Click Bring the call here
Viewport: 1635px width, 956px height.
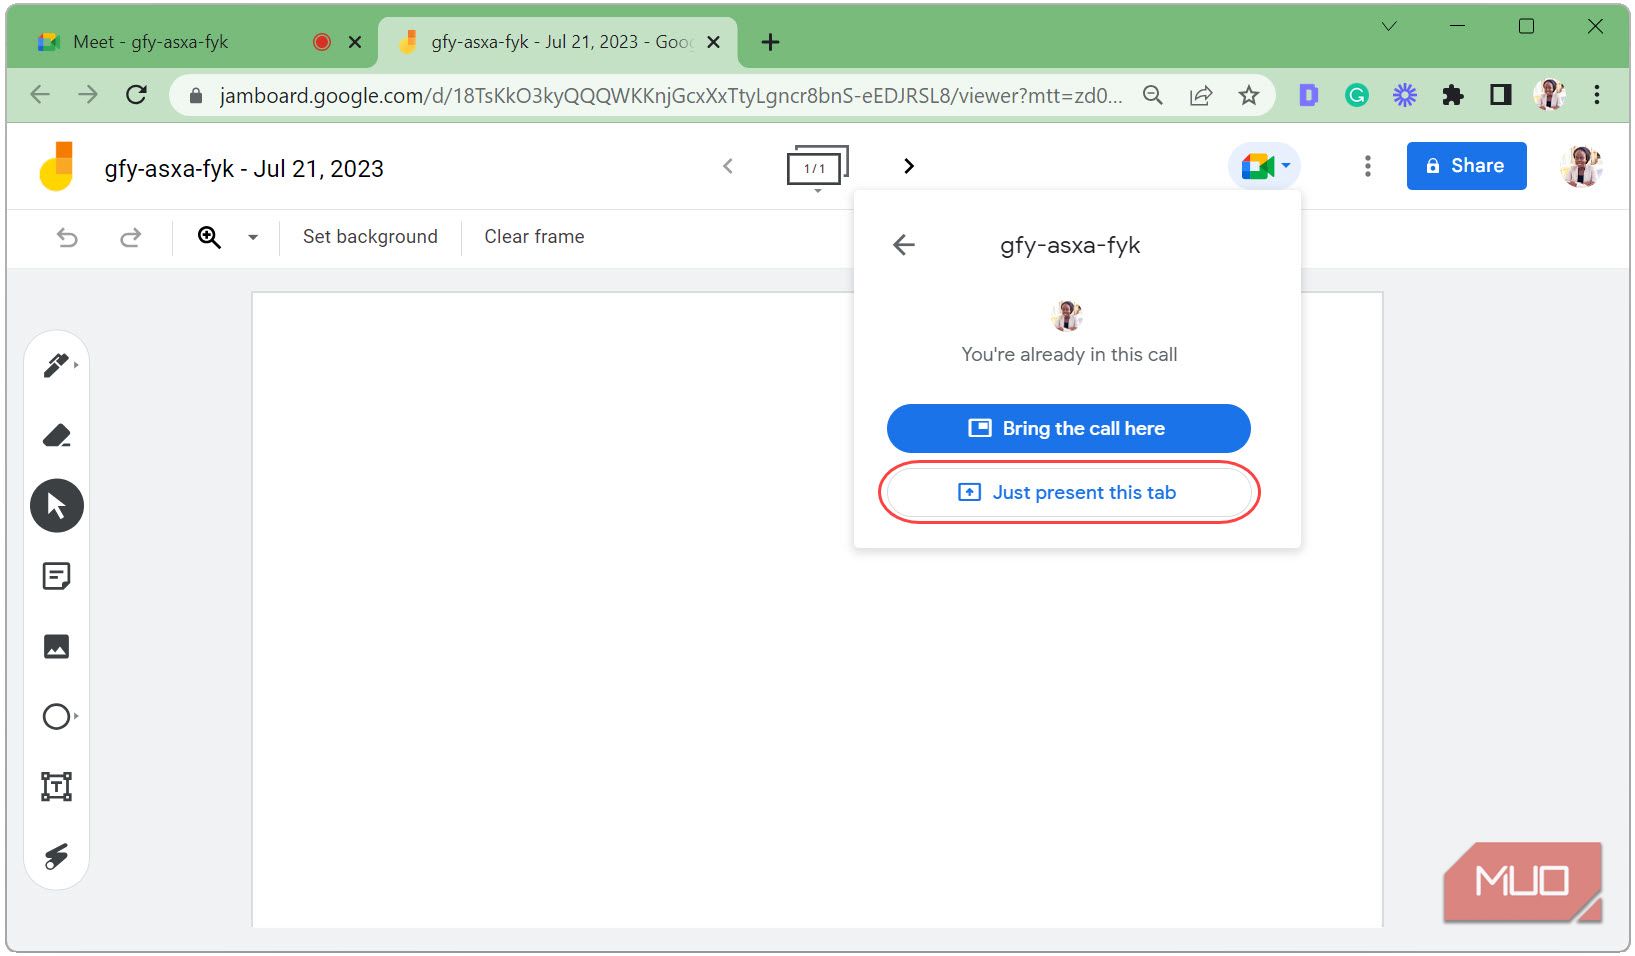tap(1068, 429)
